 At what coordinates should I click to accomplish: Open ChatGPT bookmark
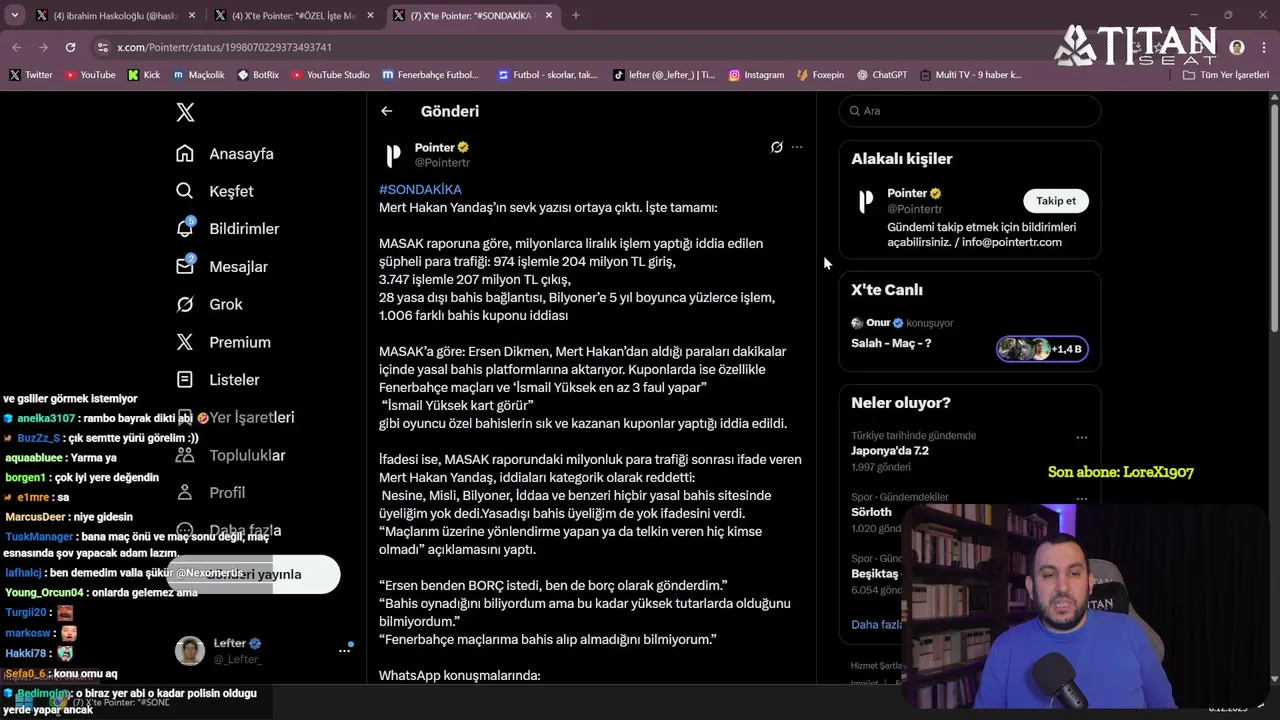(881, 75)
